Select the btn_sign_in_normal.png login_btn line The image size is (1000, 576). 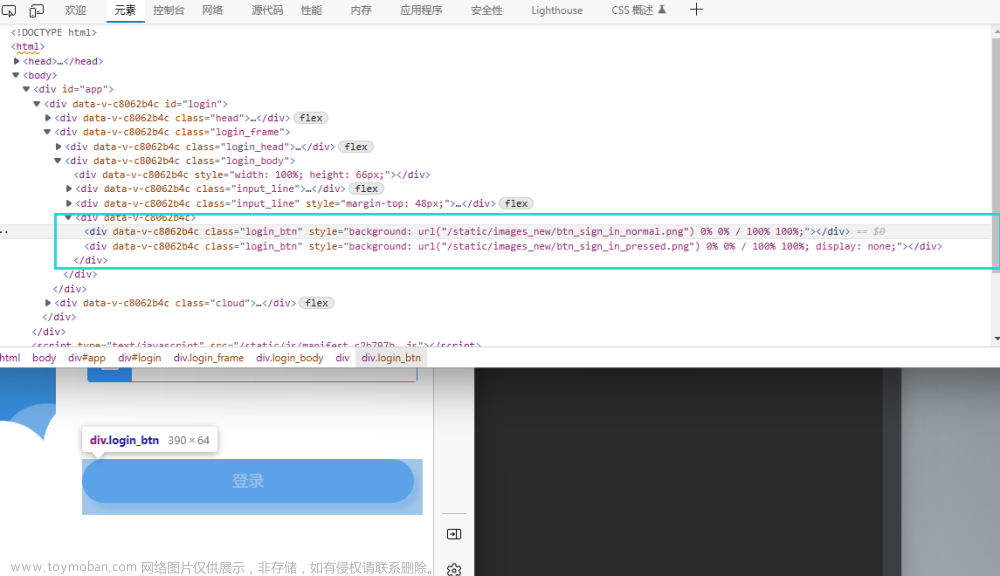coord(467,232)
